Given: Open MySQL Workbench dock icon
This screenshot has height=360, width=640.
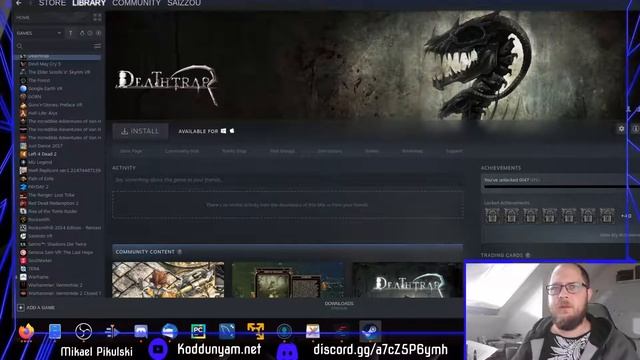Looking at the screenshot, I should click(x=227, y=331).
